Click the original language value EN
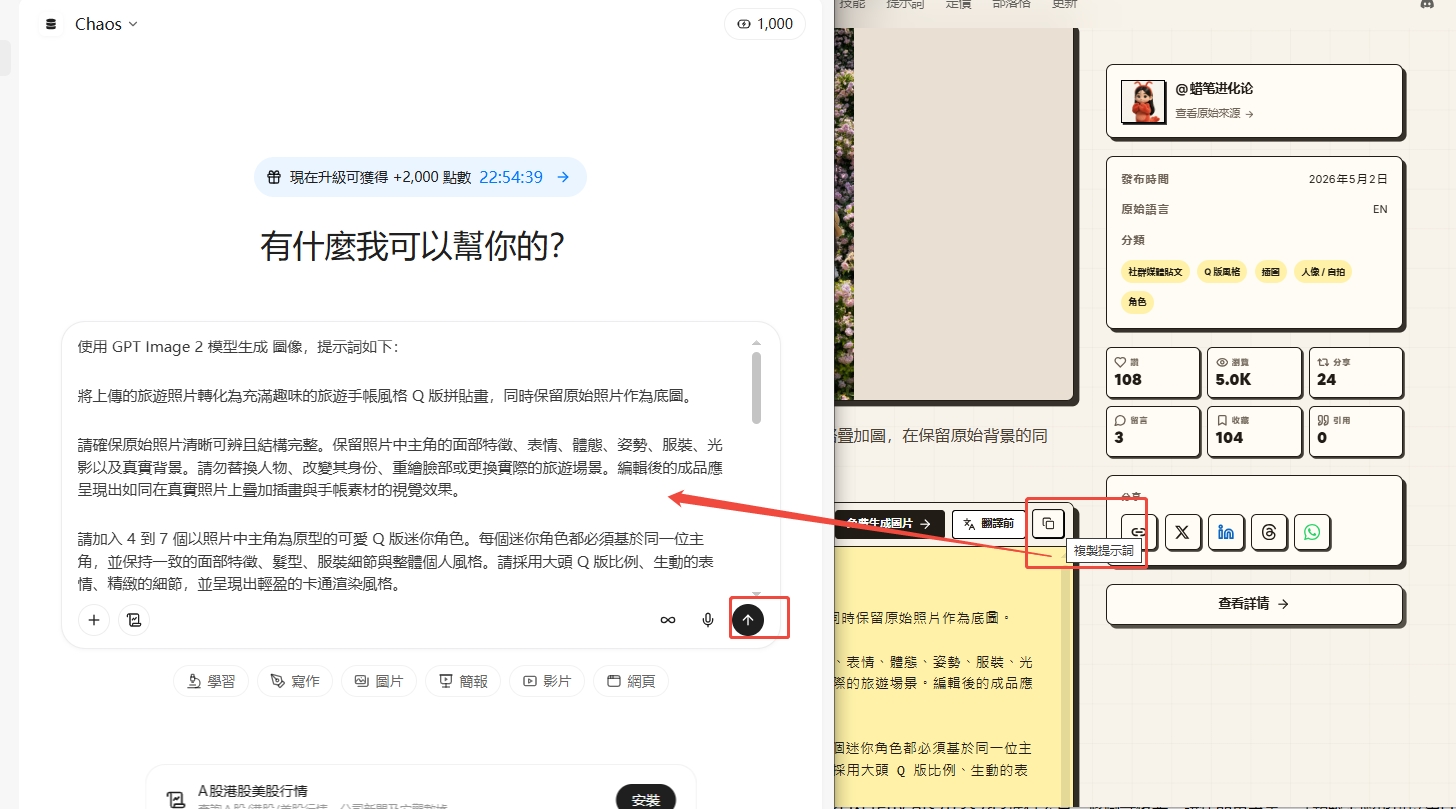 1380,210
